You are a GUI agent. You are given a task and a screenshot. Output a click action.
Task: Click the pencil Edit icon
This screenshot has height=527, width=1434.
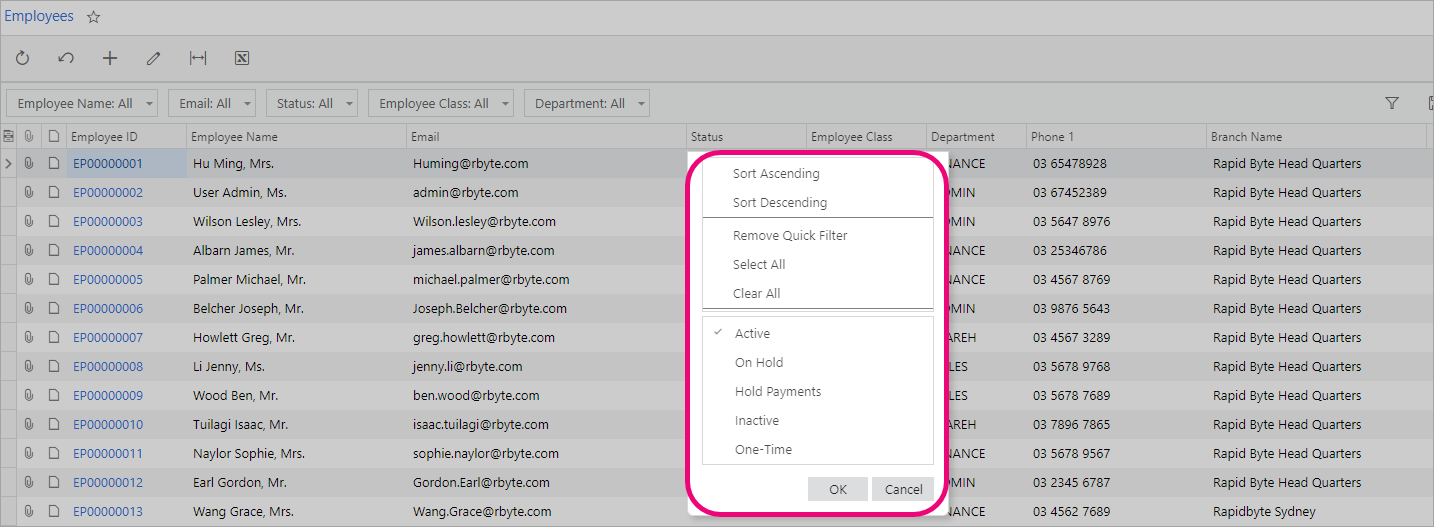pyautogui.click(x=153, y=59)
